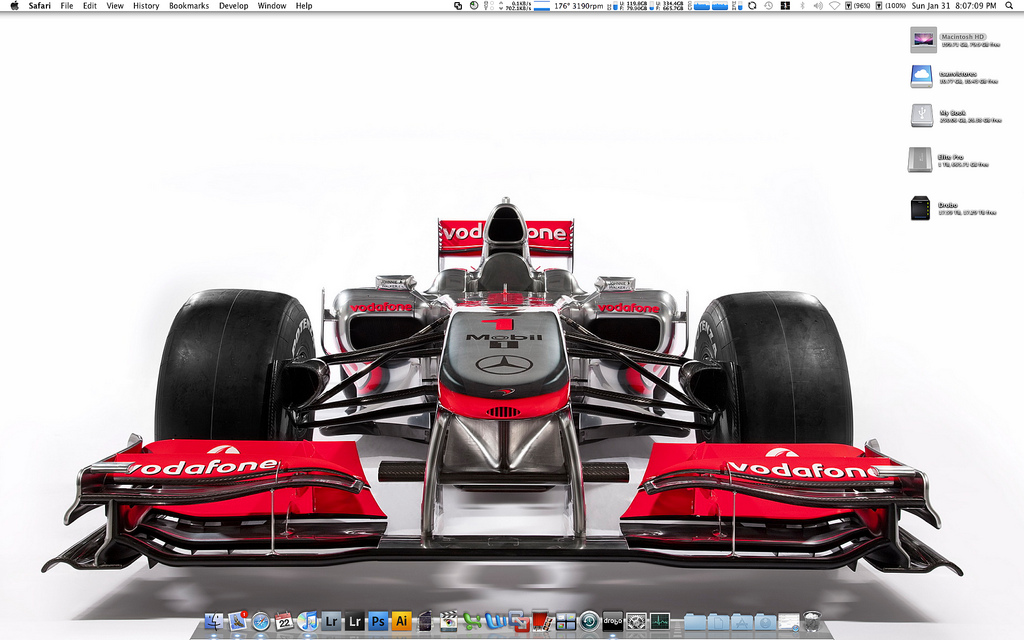The width and height of the screenshot is (1024, 640).
Task: Open the darker black Lightroom Lr icon
Action: [x=355, y=621]
